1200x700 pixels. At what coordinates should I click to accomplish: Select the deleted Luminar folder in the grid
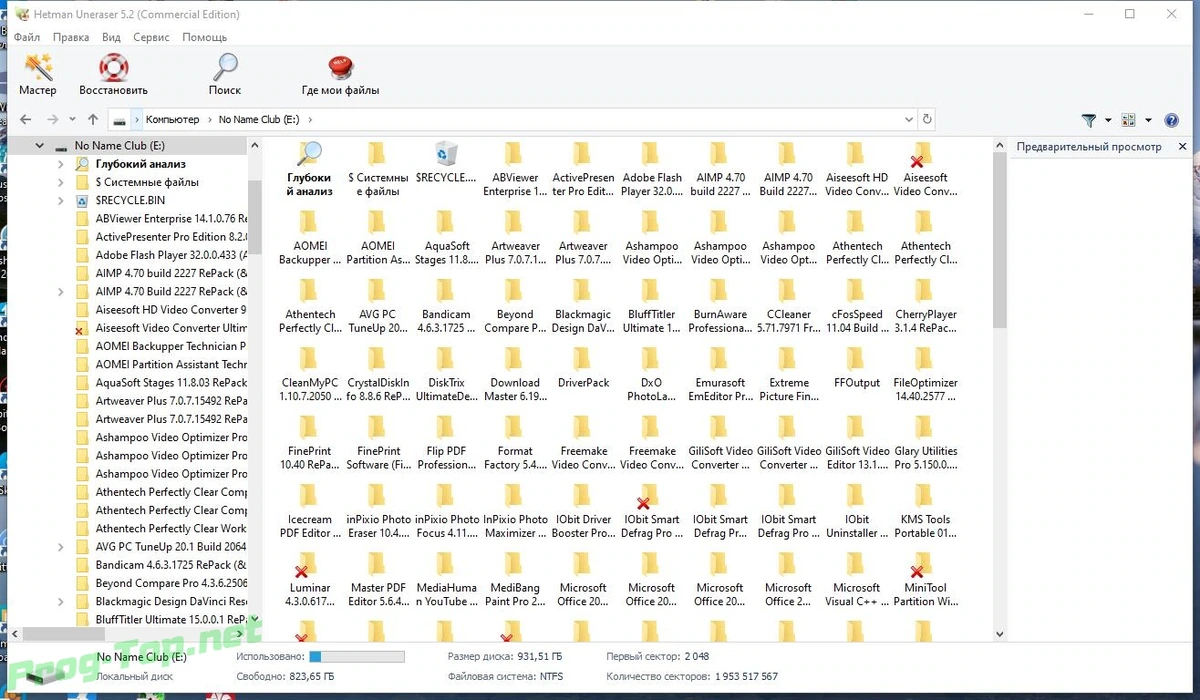309,580
